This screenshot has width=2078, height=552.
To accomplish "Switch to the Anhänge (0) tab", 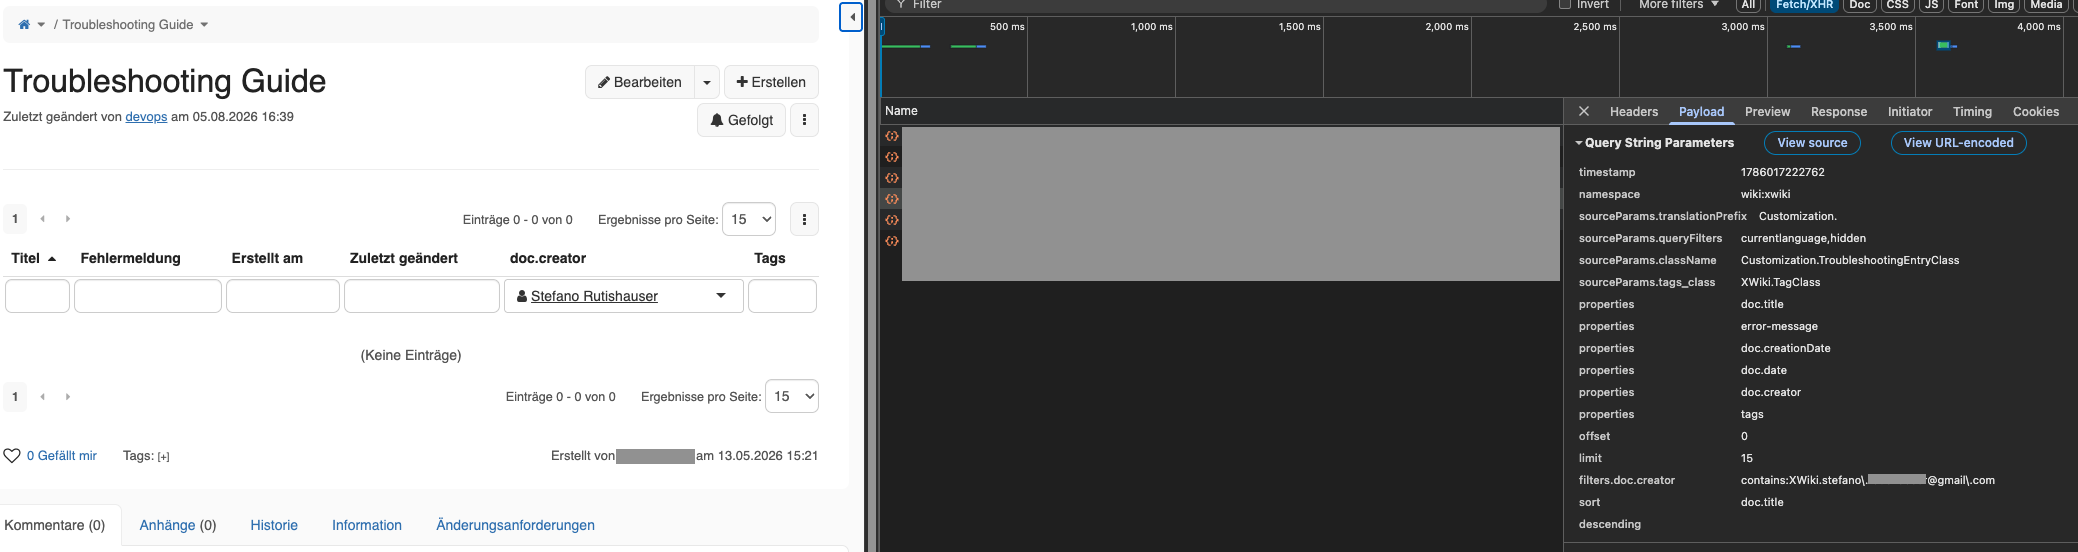I will pos(178,525).
